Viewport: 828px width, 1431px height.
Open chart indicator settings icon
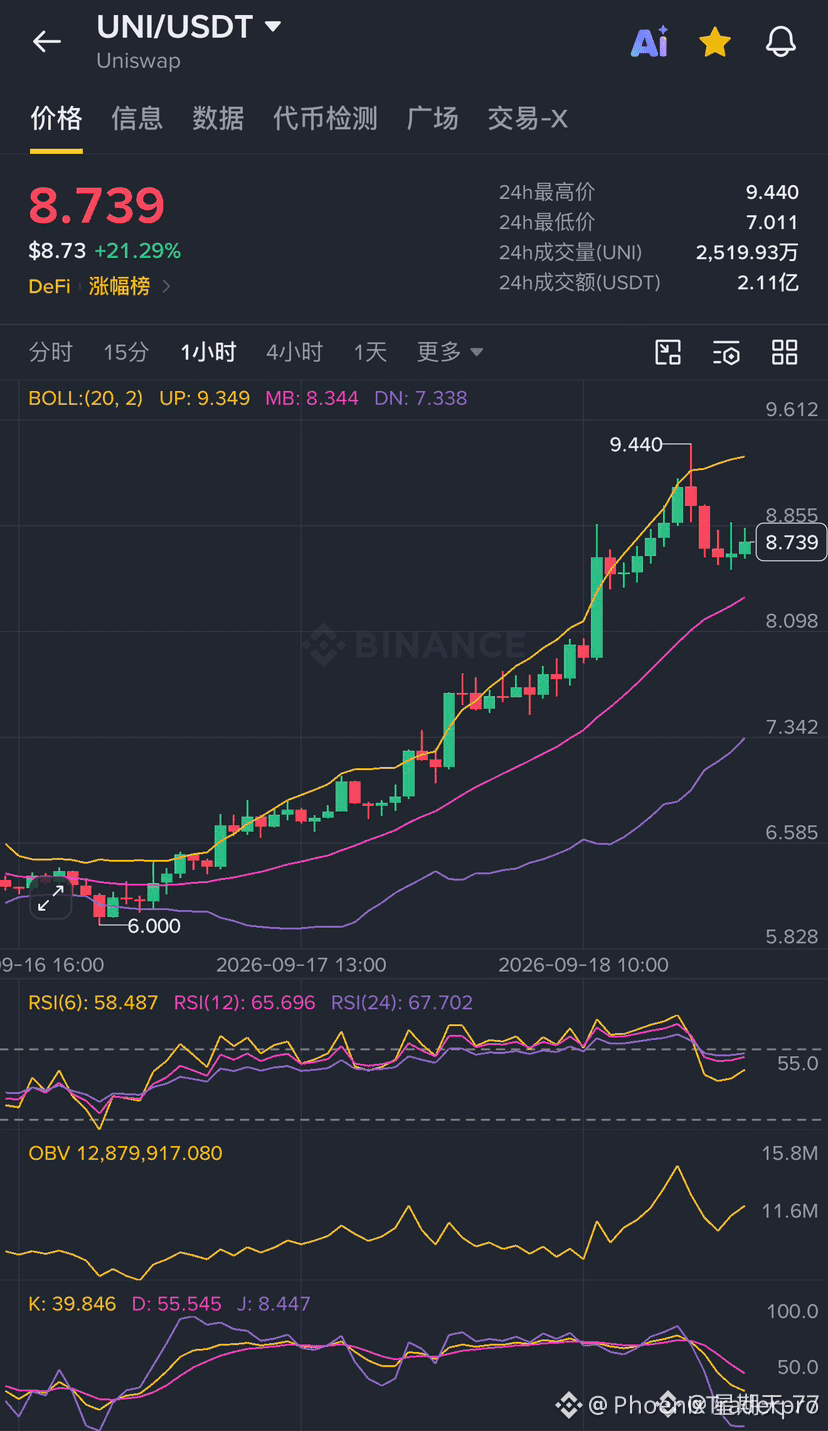click(727, 352)
